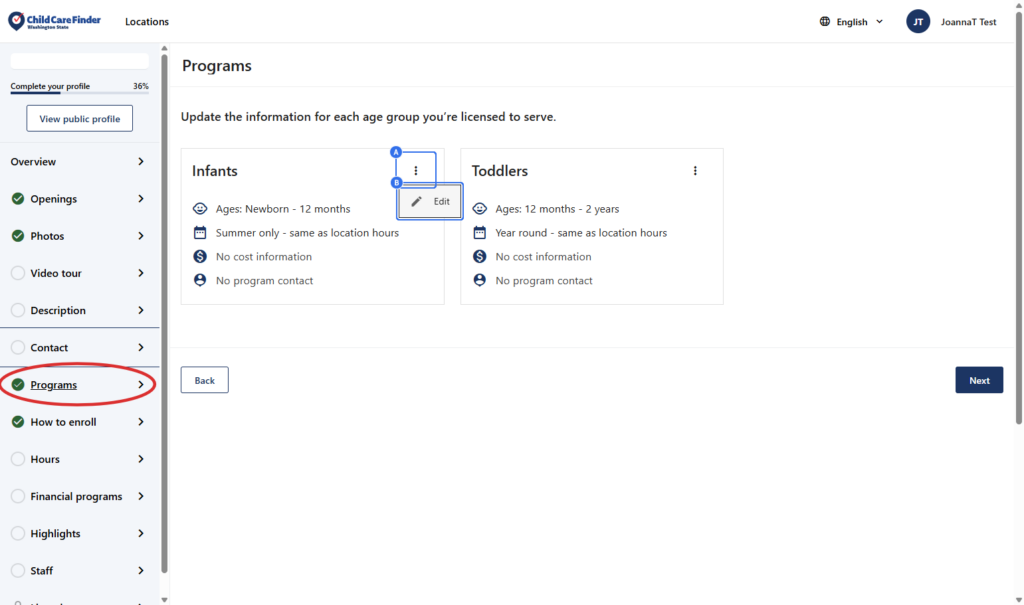Click the Video tour status circle

point(18,273)
